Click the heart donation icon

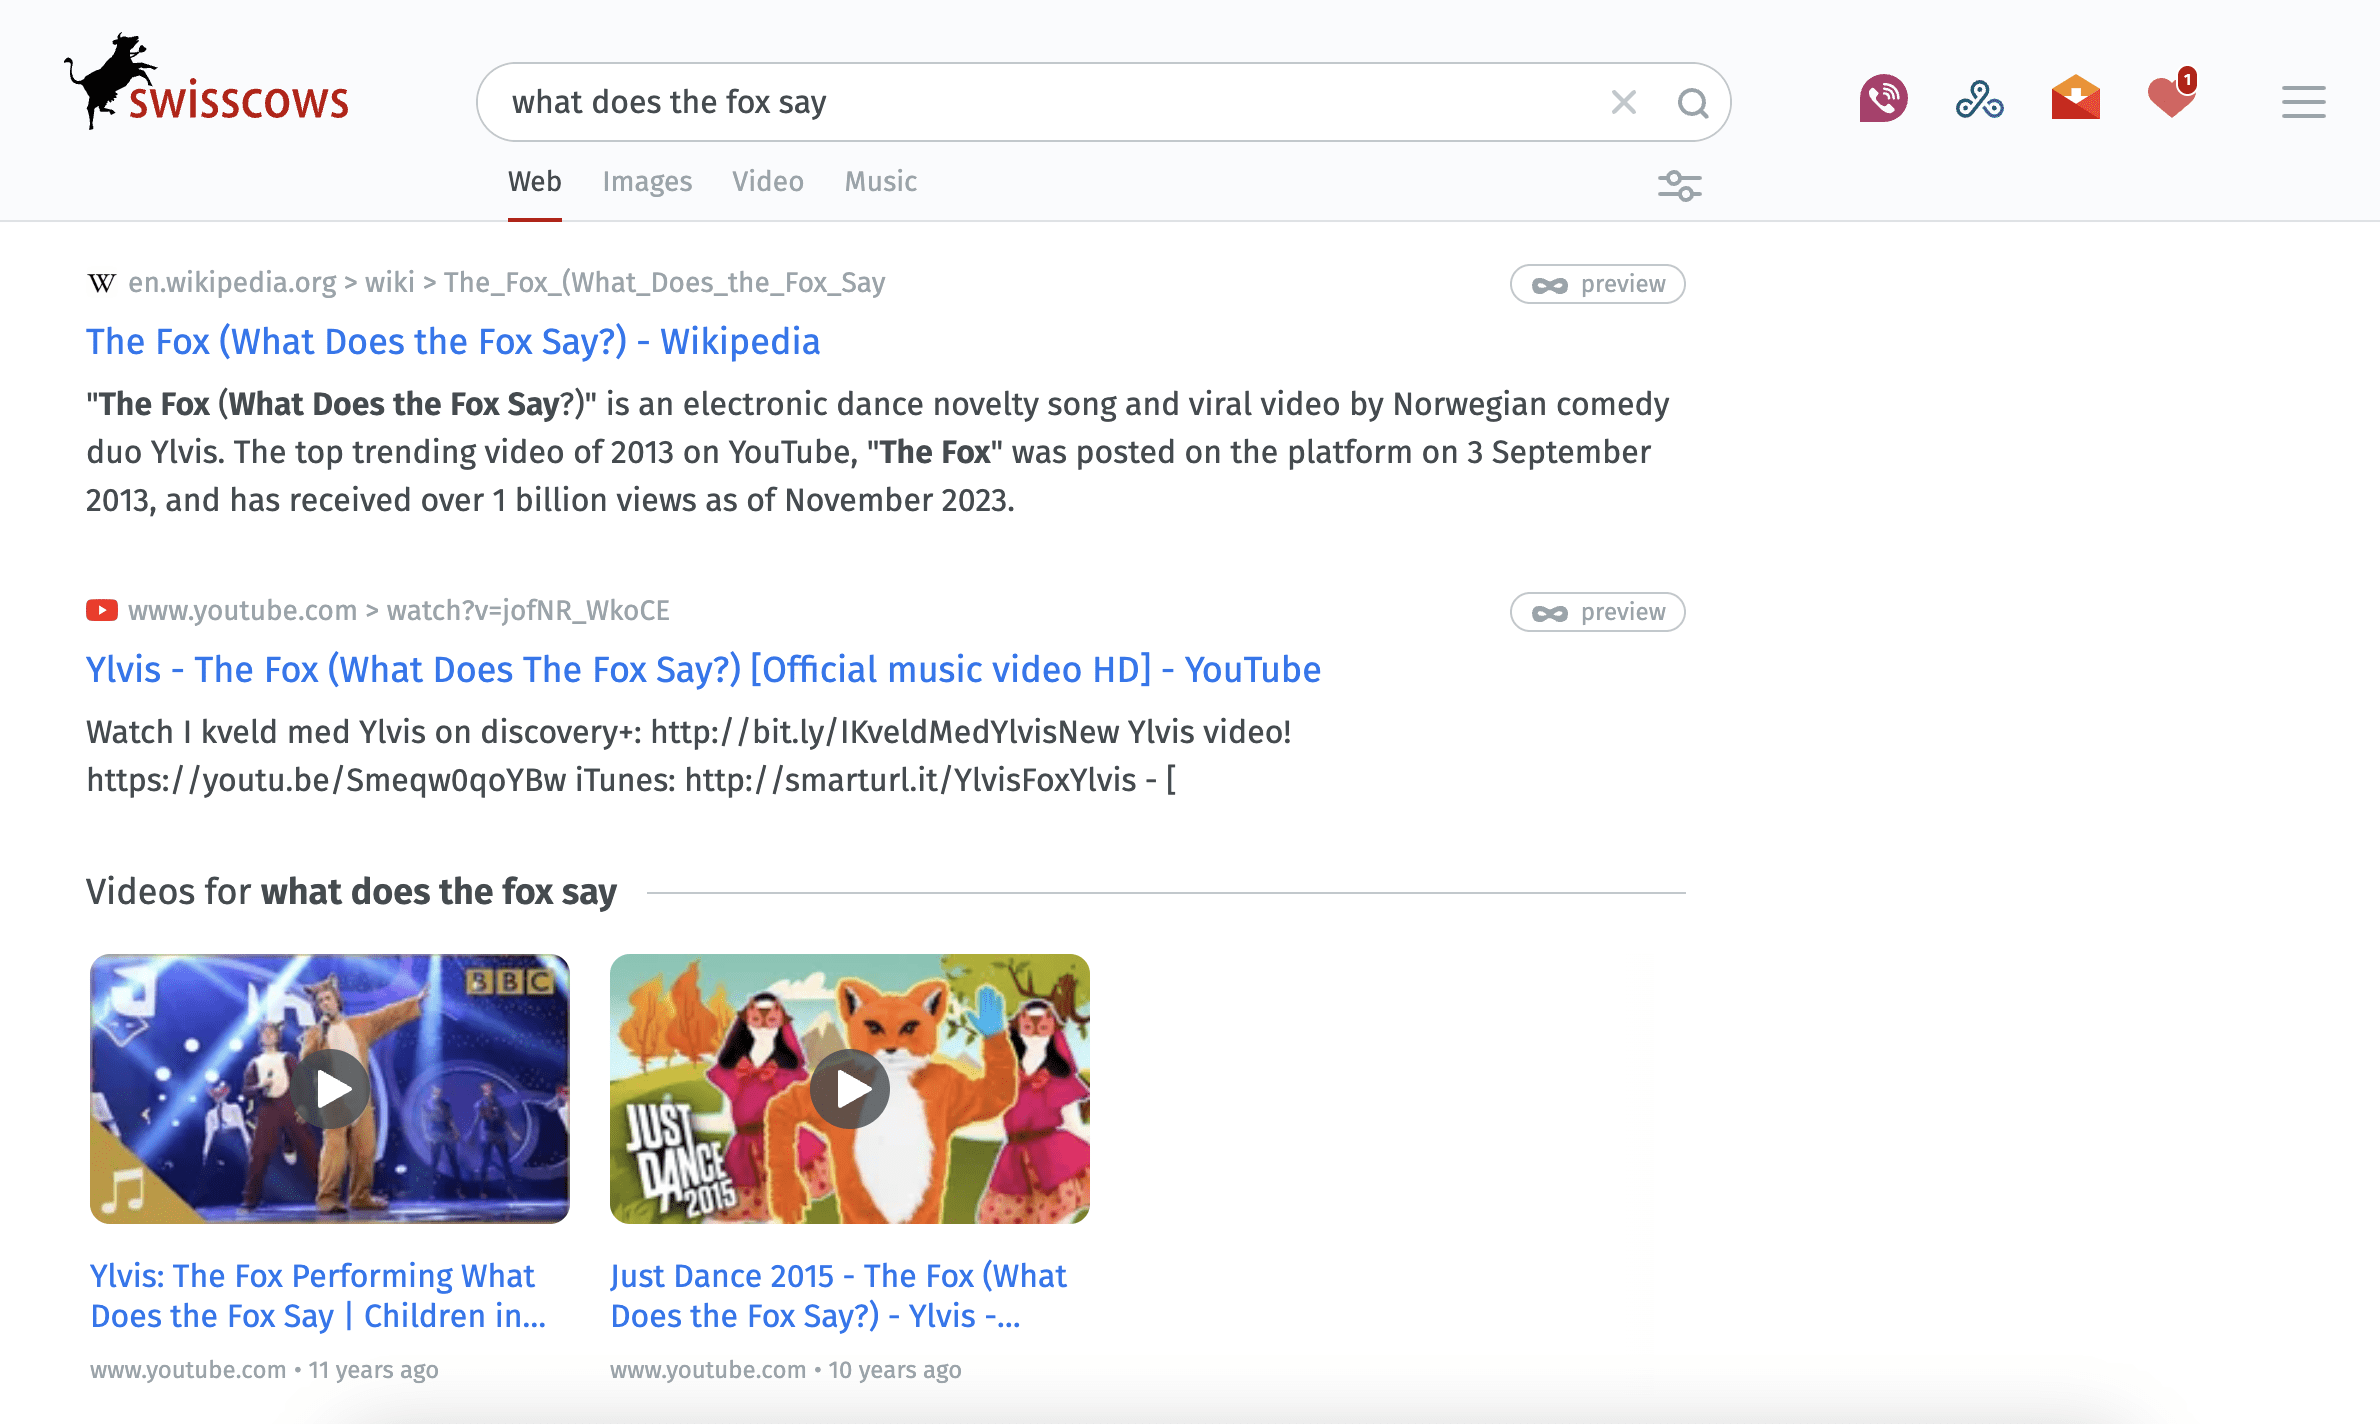click(x=2170, y=99)
